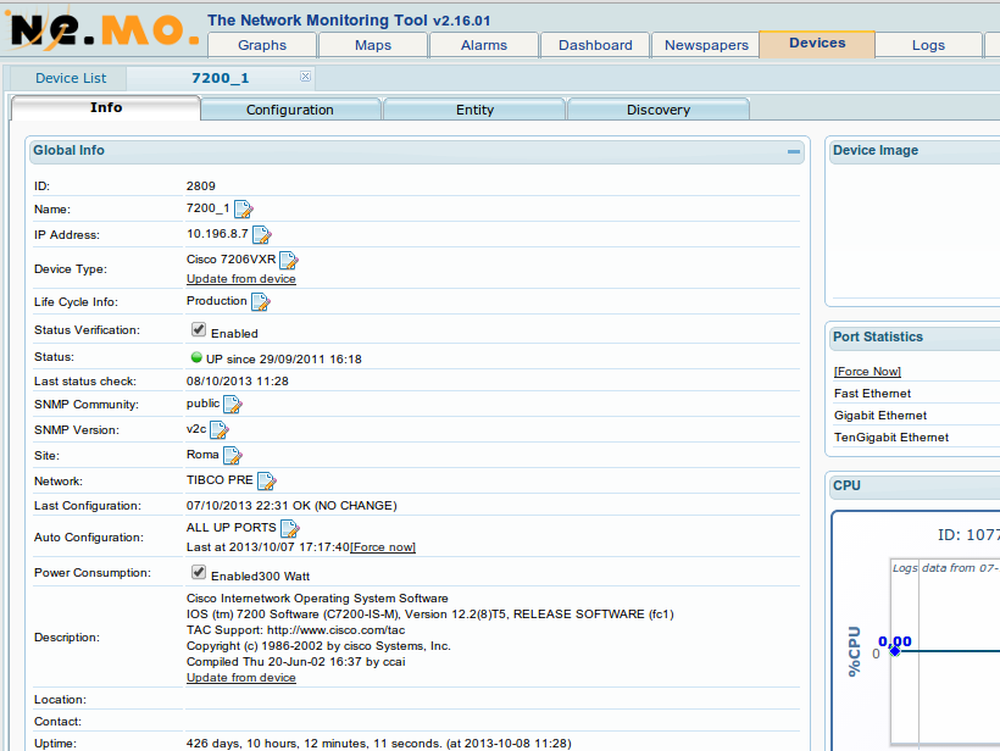The image size is (1000, 751).
Task: Edit the Network value TIBCO PRE
Action: pos(266,480)
